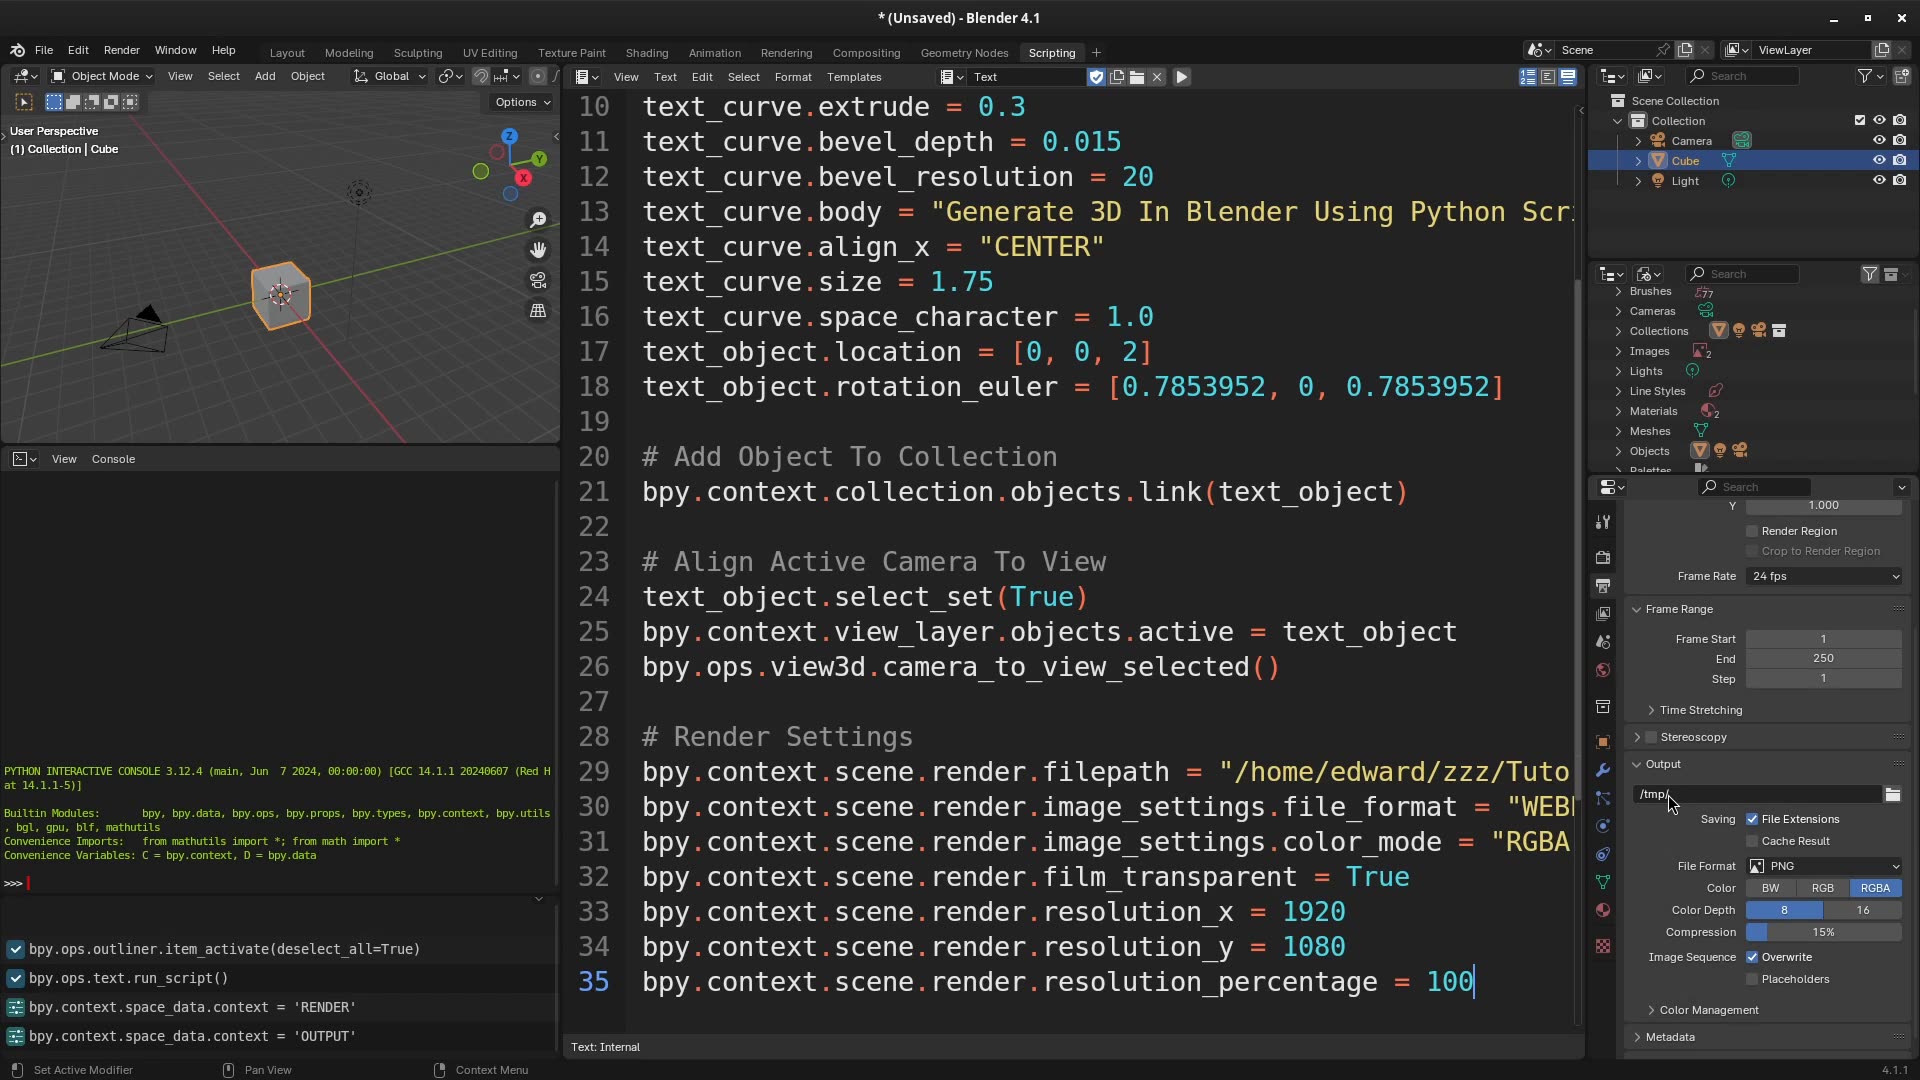This screenshot has height=1080, width=1920.
Task: Create new text datablock with the new-file icon
Action: (1116, 77)
